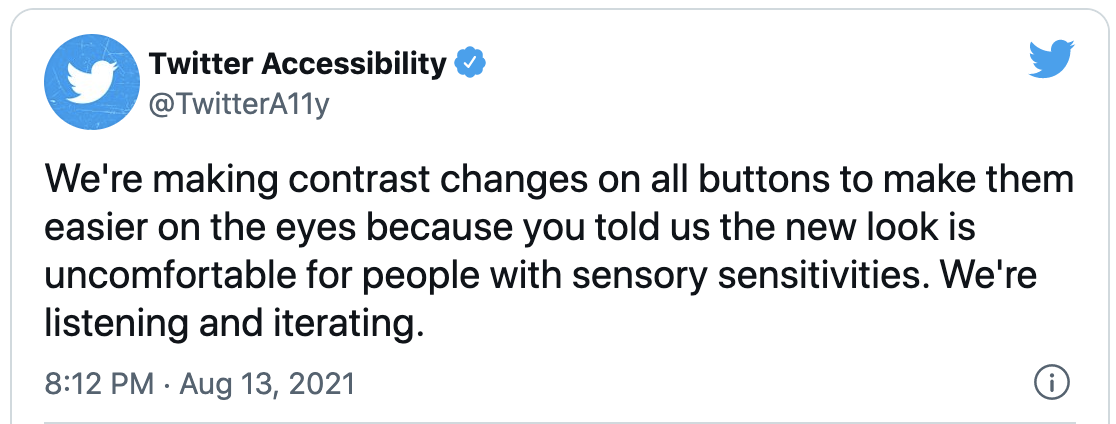Image resolution: width=1116 pixels, height=424 pixels.
Task: Open the tweet via 8:12 PM timestamp
Action: pos(99,385)
